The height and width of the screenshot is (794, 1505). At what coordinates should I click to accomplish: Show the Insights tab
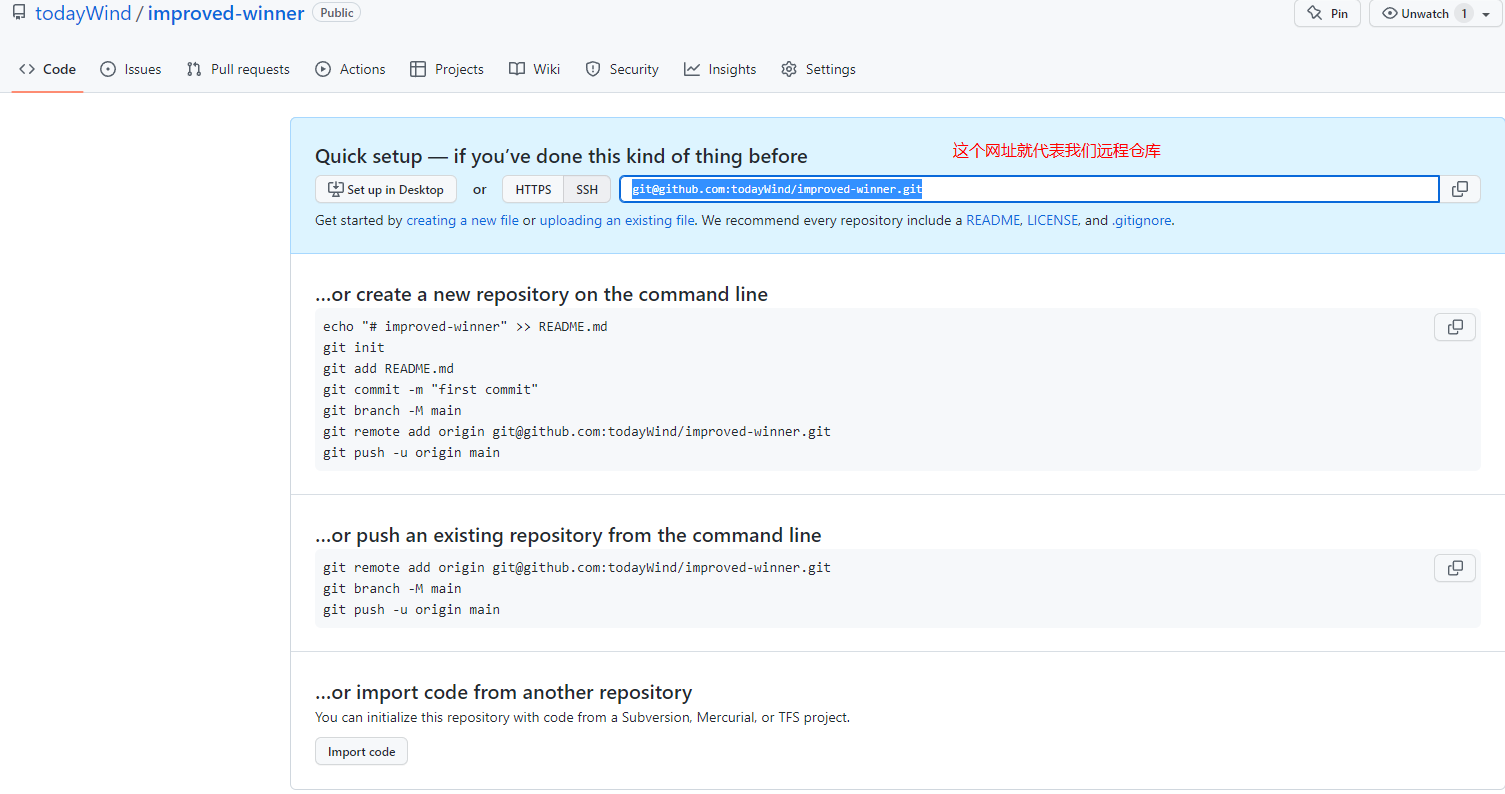[x=720, y=69]
